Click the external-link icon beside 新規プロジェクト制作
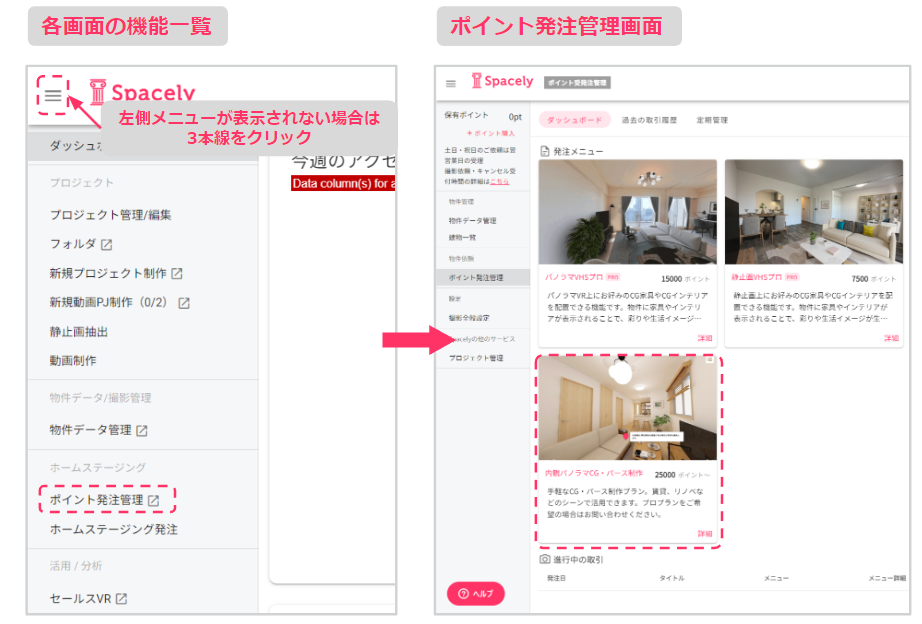922x624 pixels. click(177, 273)
